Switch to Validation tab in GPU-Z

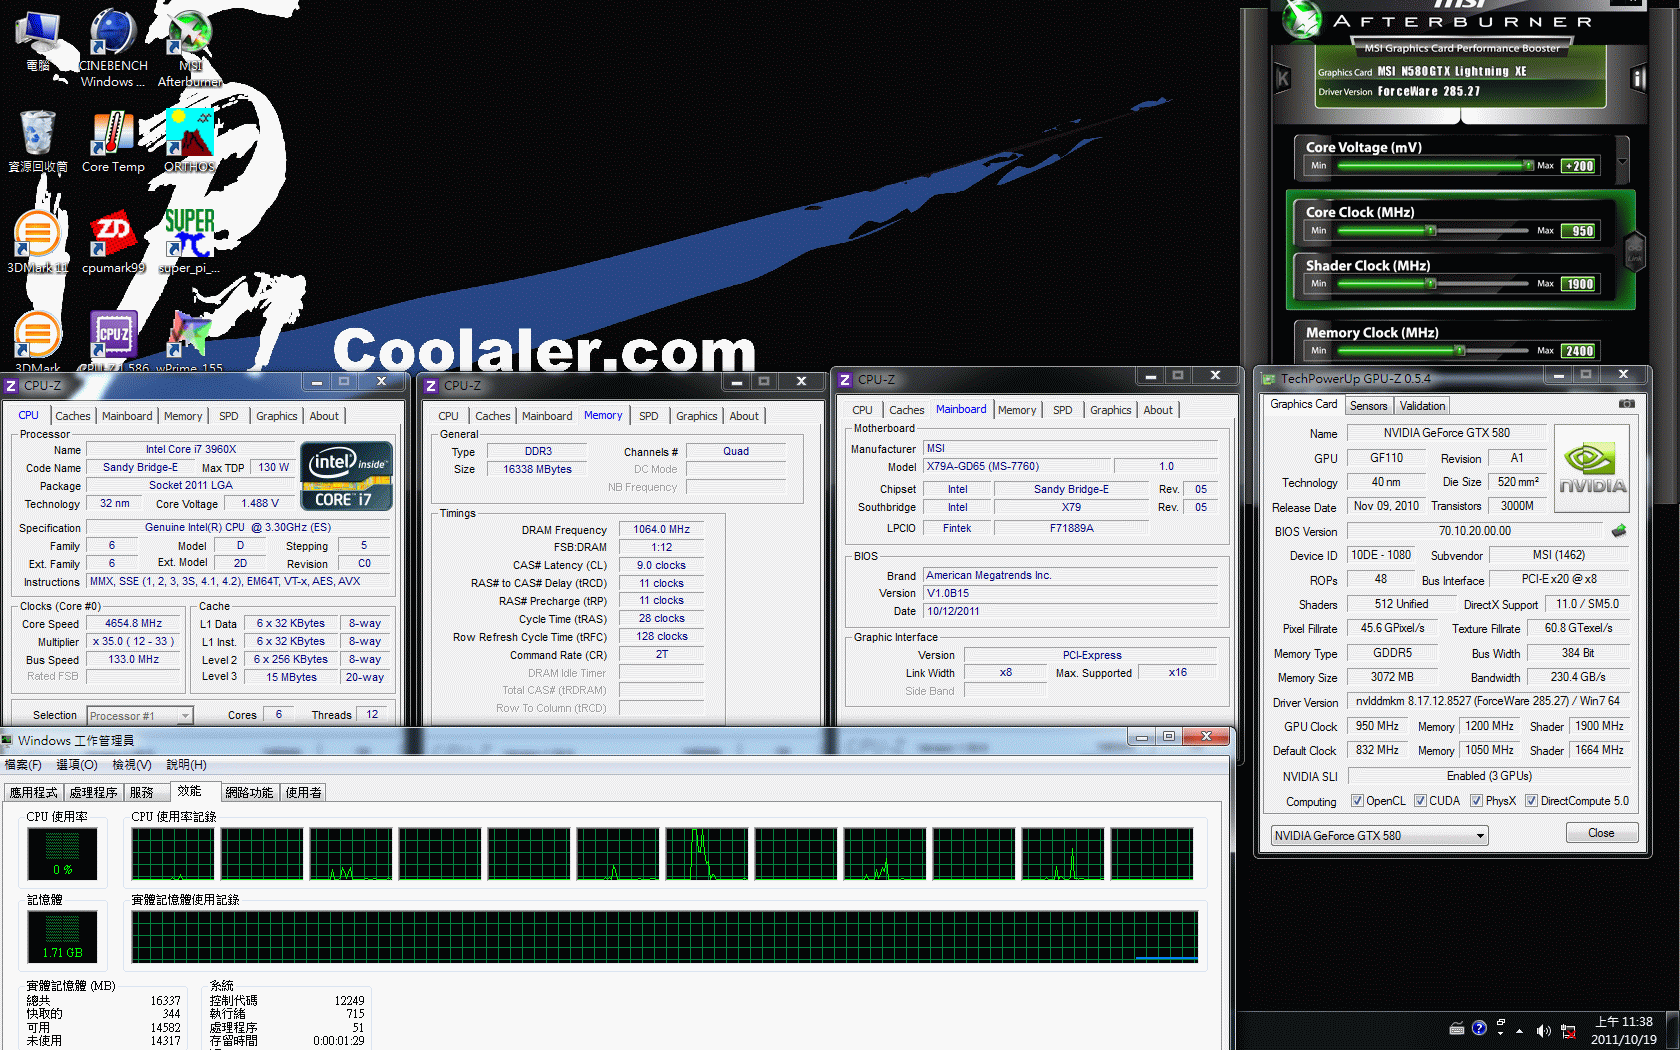[x=1422, y=406]
